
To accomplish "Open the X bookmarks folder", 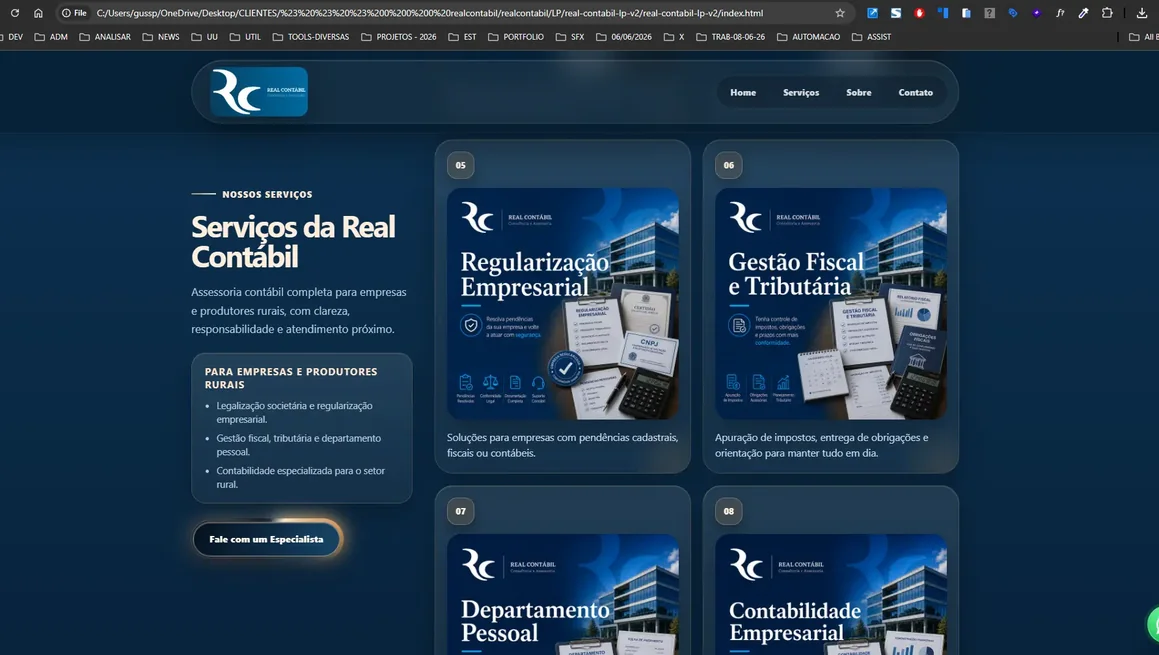I will 674,37.
